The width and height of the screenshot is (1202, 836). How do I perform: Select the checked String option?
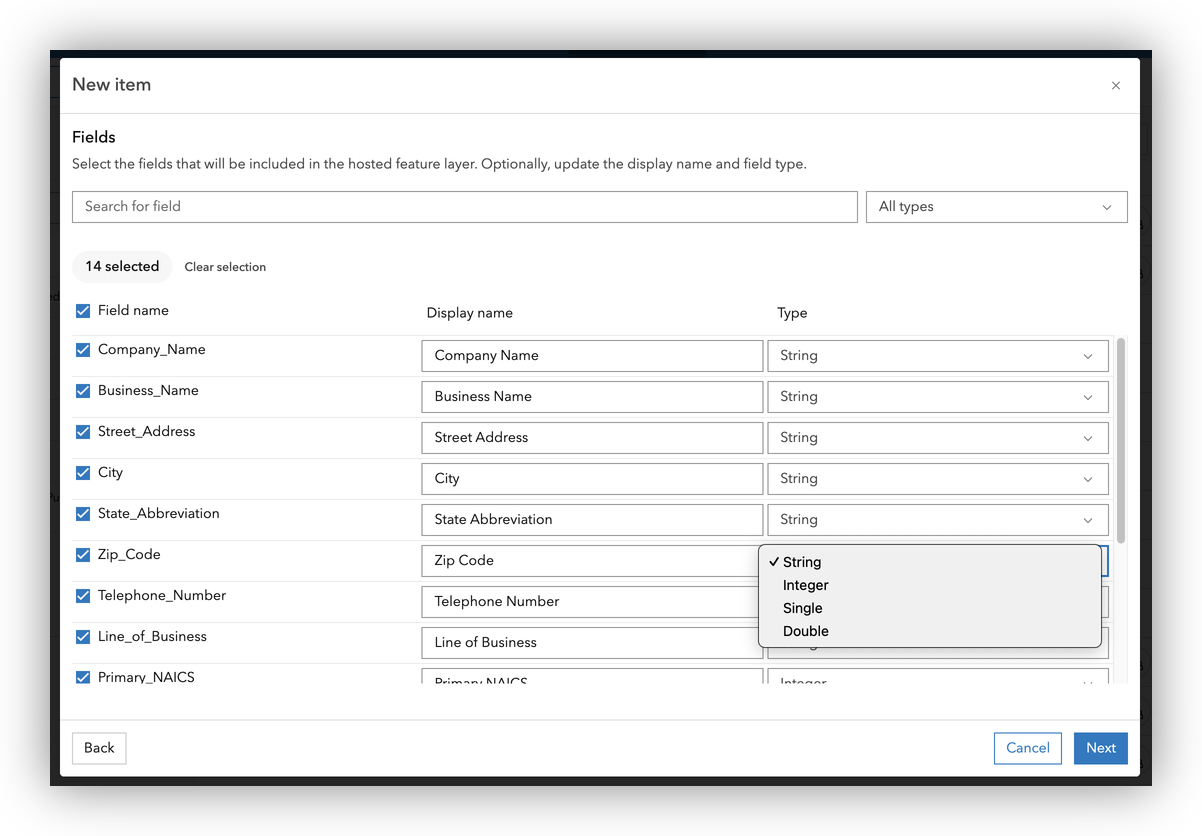tap(802, 562)
